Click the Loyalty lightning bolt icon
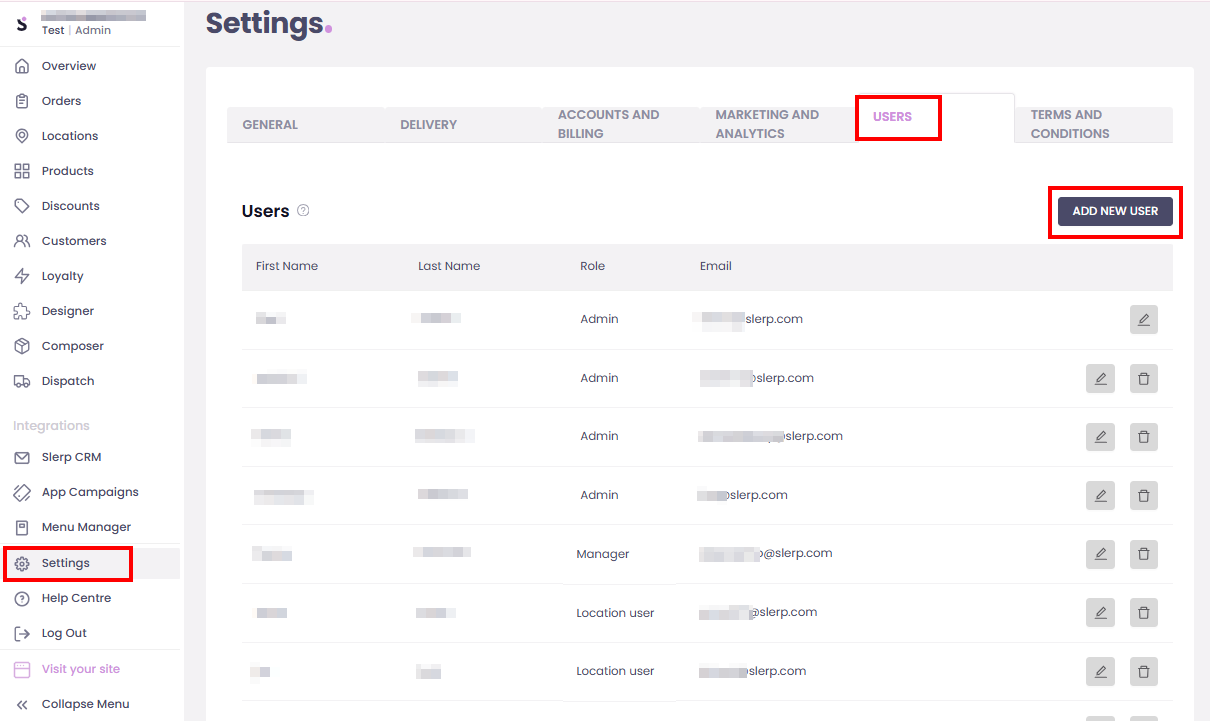Screen dimensions: 1210x721 22,276
